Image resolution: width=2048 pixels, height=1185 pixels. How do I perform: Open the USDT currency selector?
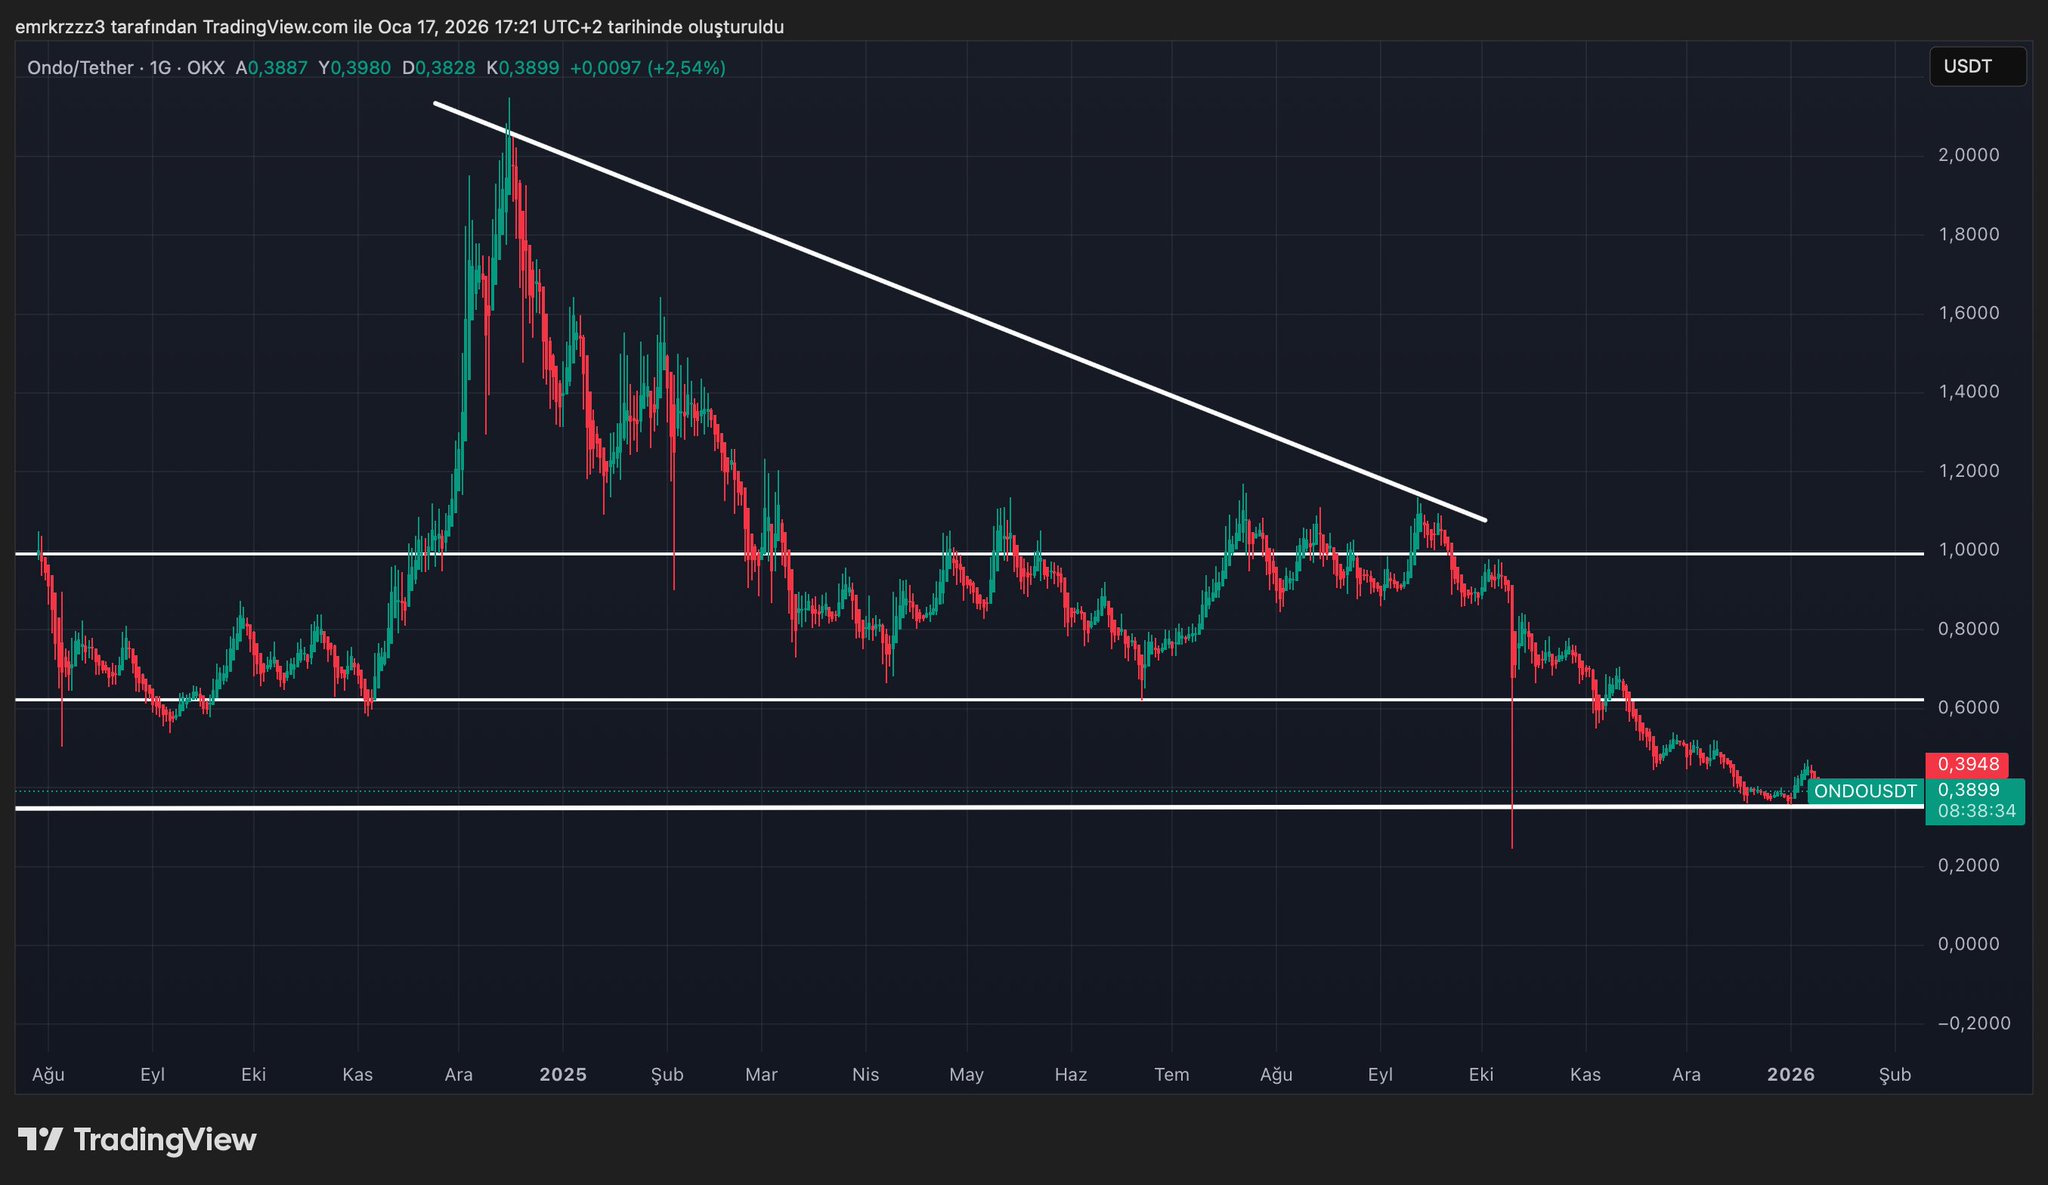tap(1976, 67)
